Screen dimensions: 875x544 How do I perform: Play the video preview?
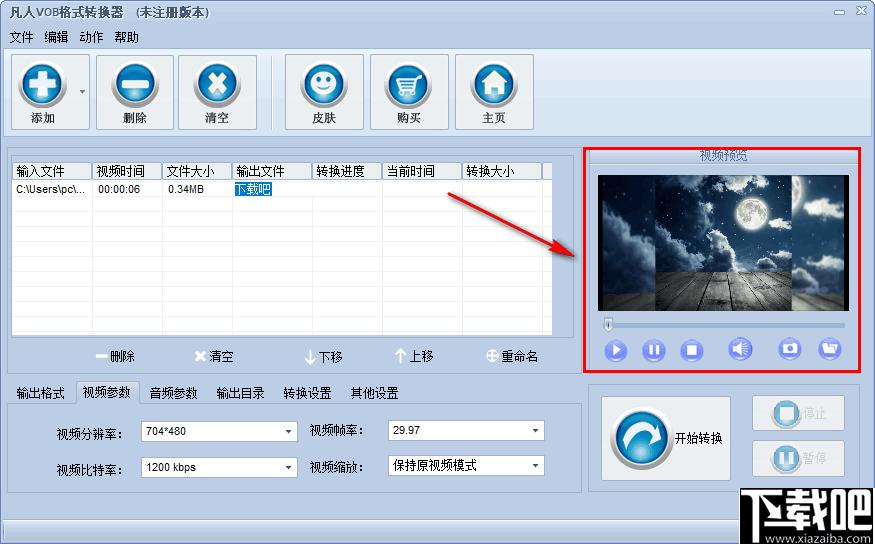click(x=616, y=350)
